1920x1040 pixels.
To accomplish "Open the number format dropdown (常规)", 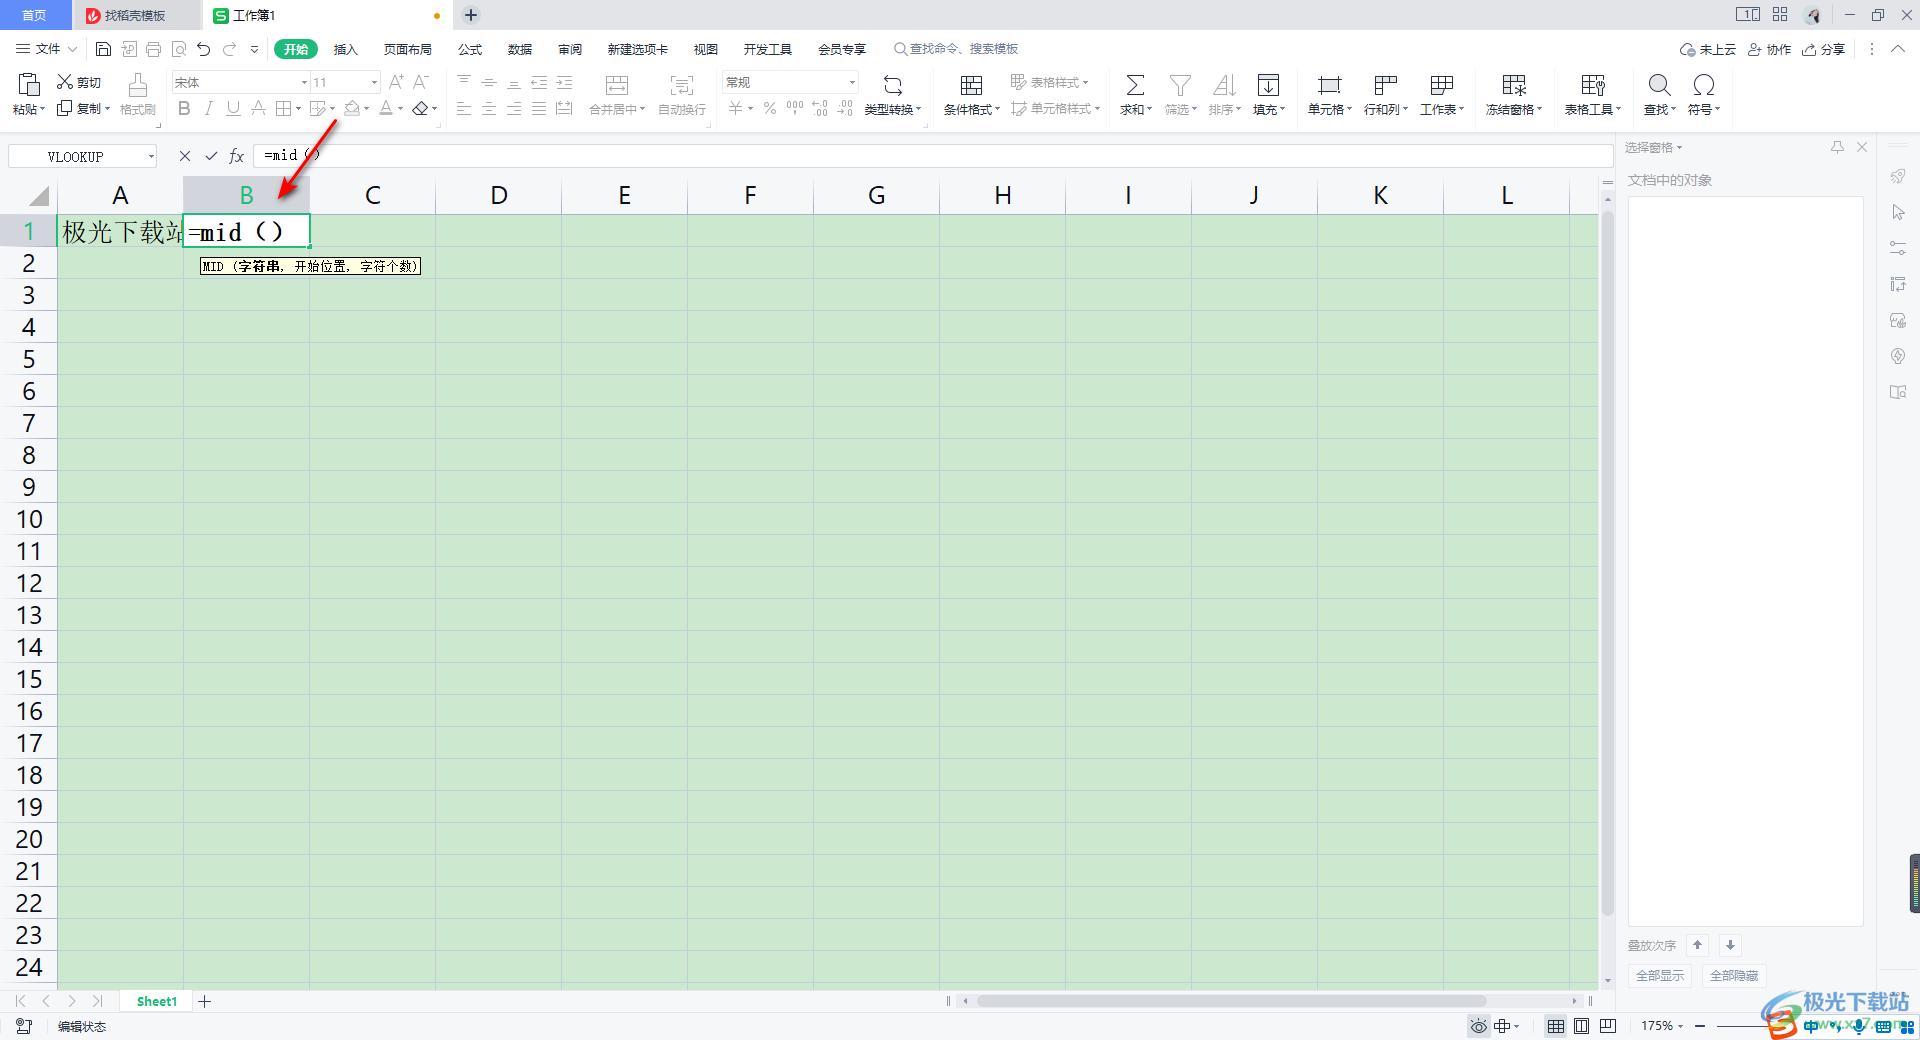I will click(852, 82).
